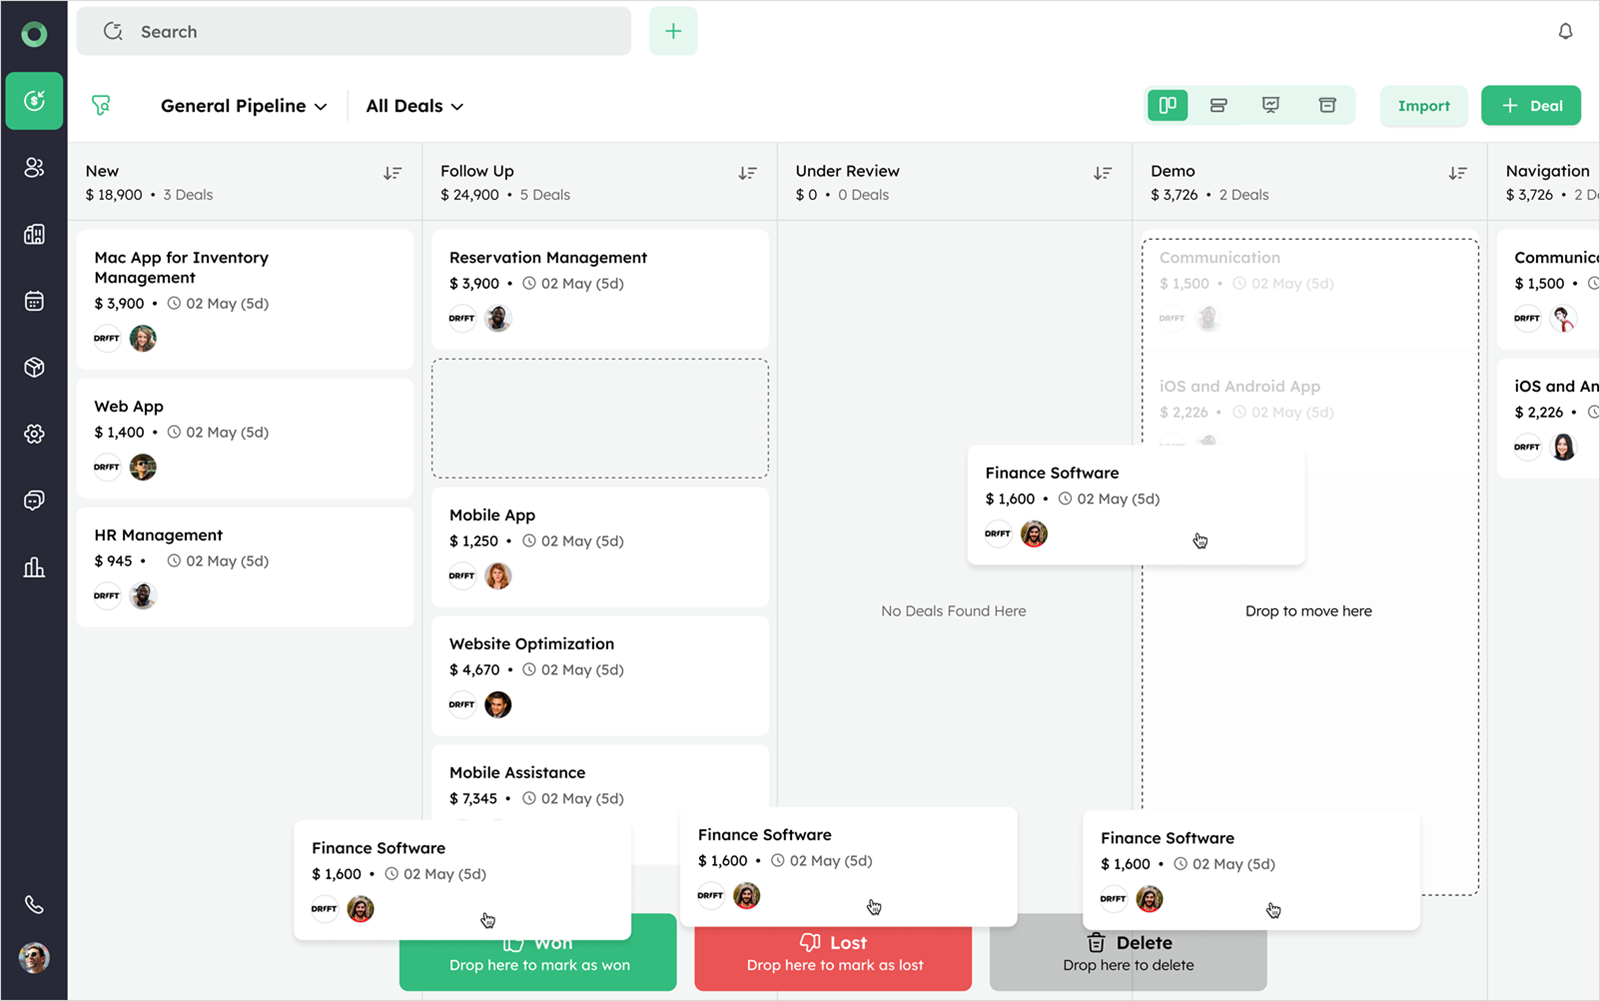1600x1001 pixels.
Task: Open sort options for New column
Action: pyautogui.click(x=392, y=174)
